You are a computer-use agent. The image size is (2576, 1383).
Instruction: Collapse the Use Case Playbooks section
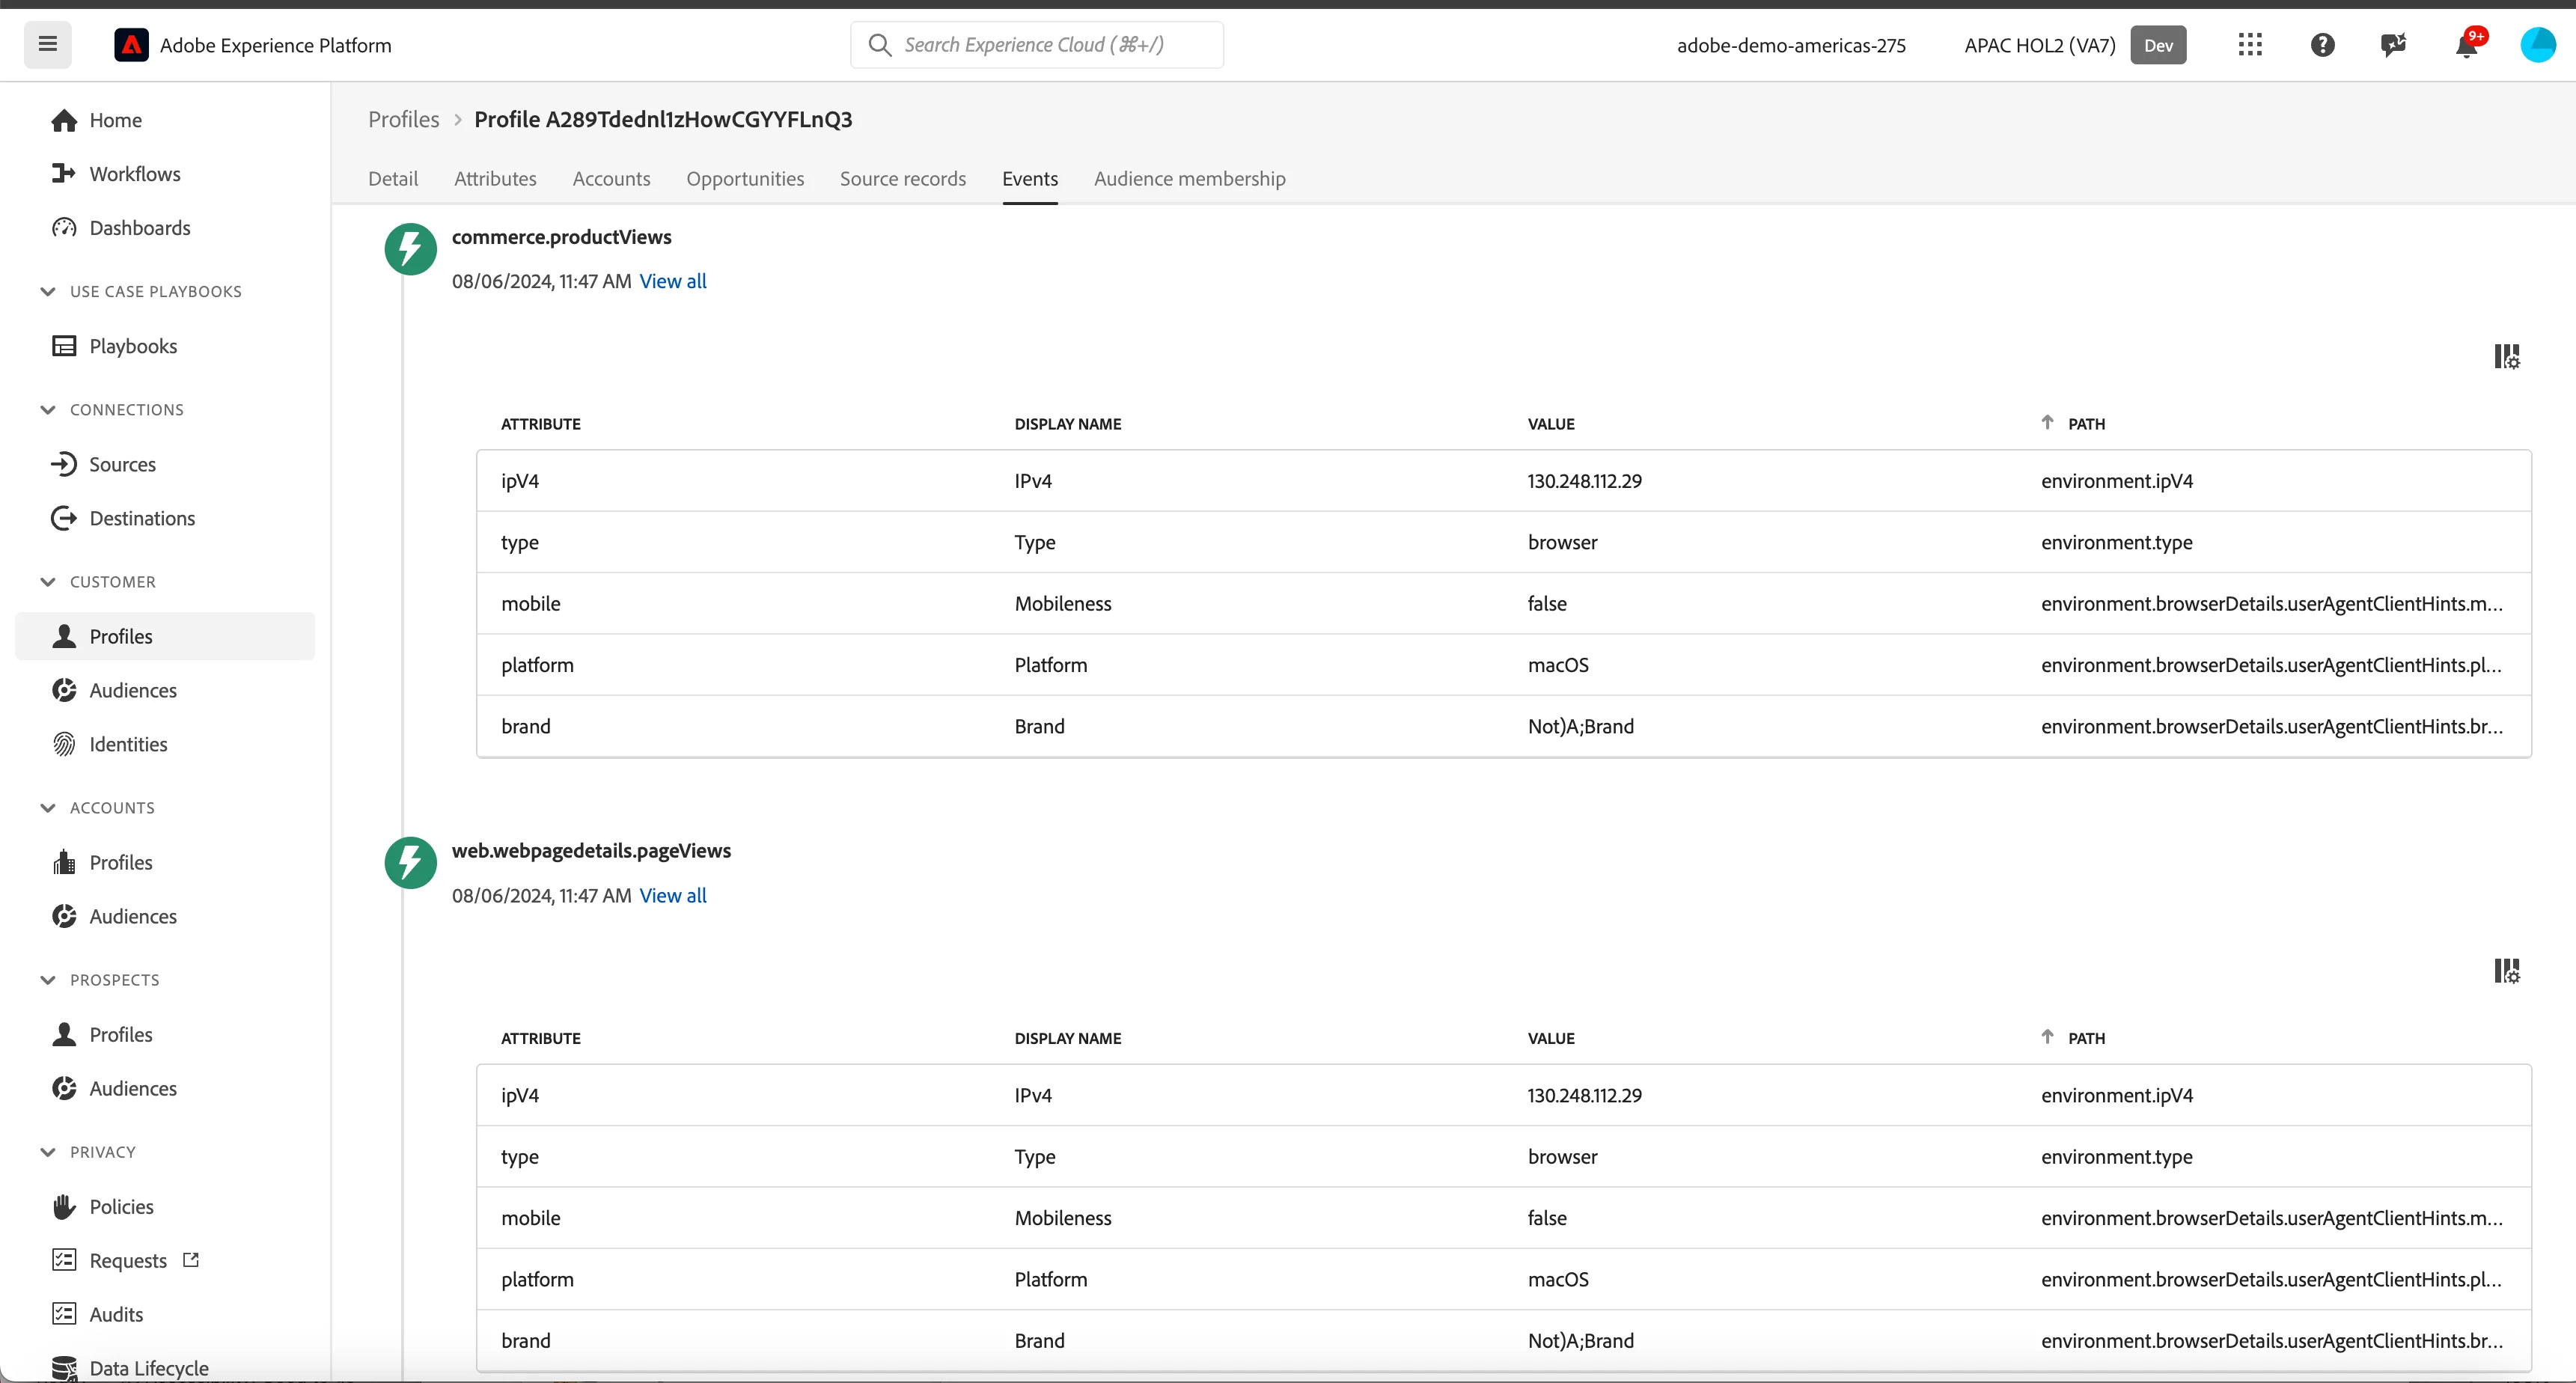point(47,292)
